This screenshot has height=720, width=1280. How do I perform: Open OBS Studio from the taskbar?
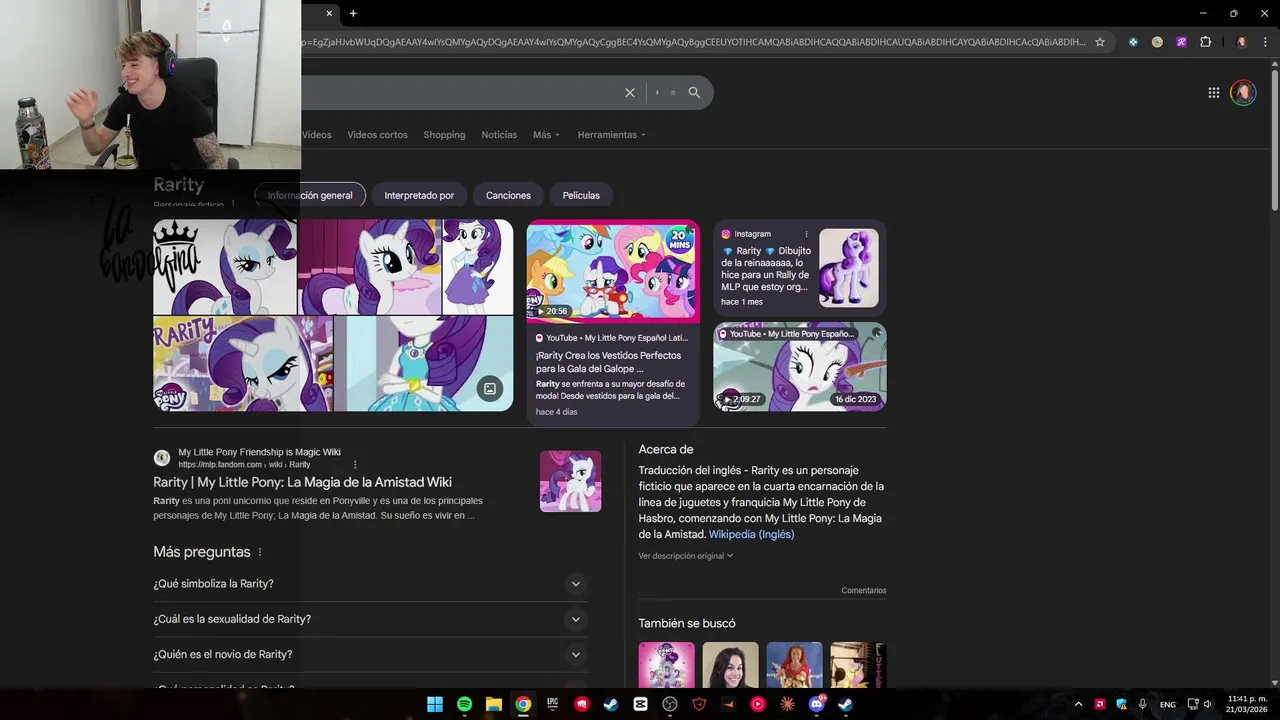670,704
